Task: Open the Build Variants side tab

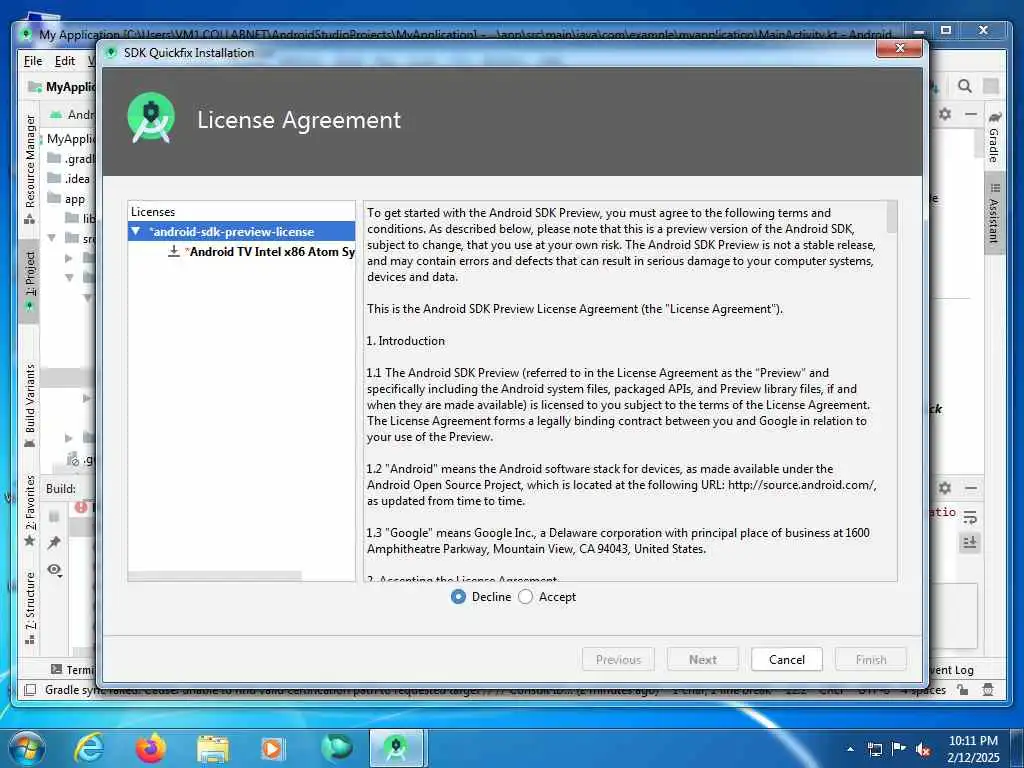Action: click(30, 405)
